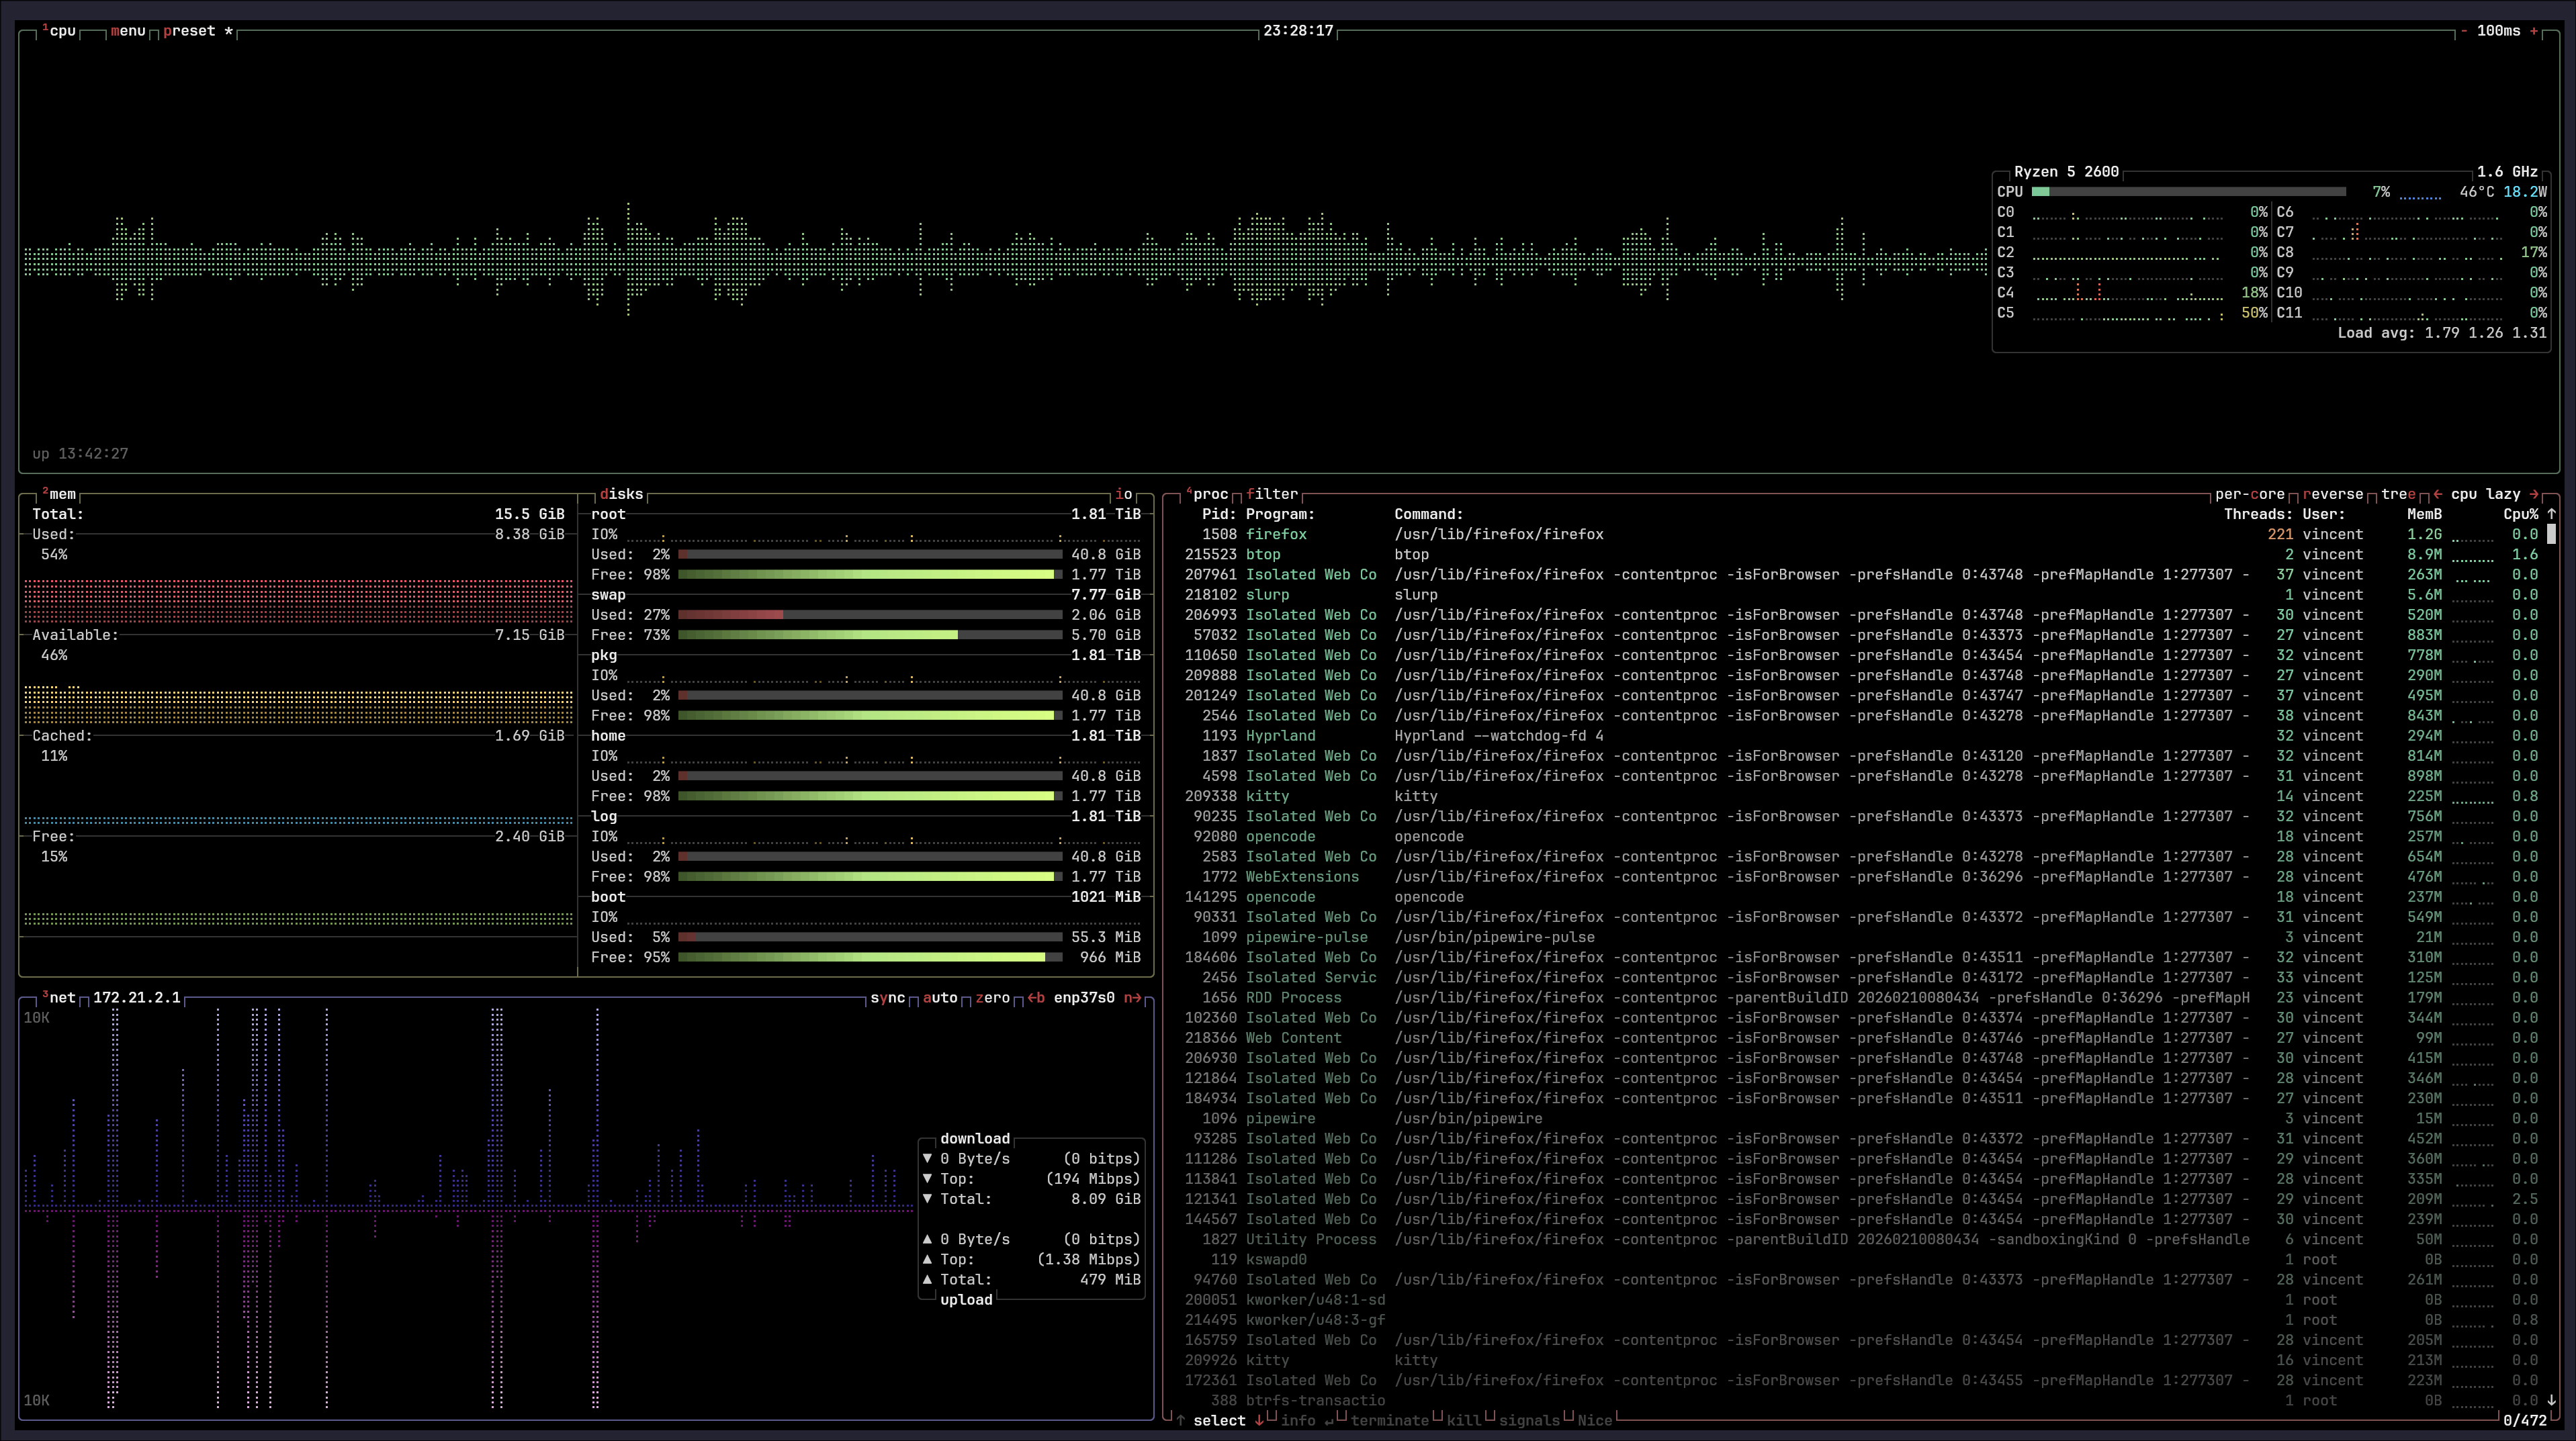Select next sorting column with right arrow
Screen dimensions: 2576x1441
[2534, 494]
